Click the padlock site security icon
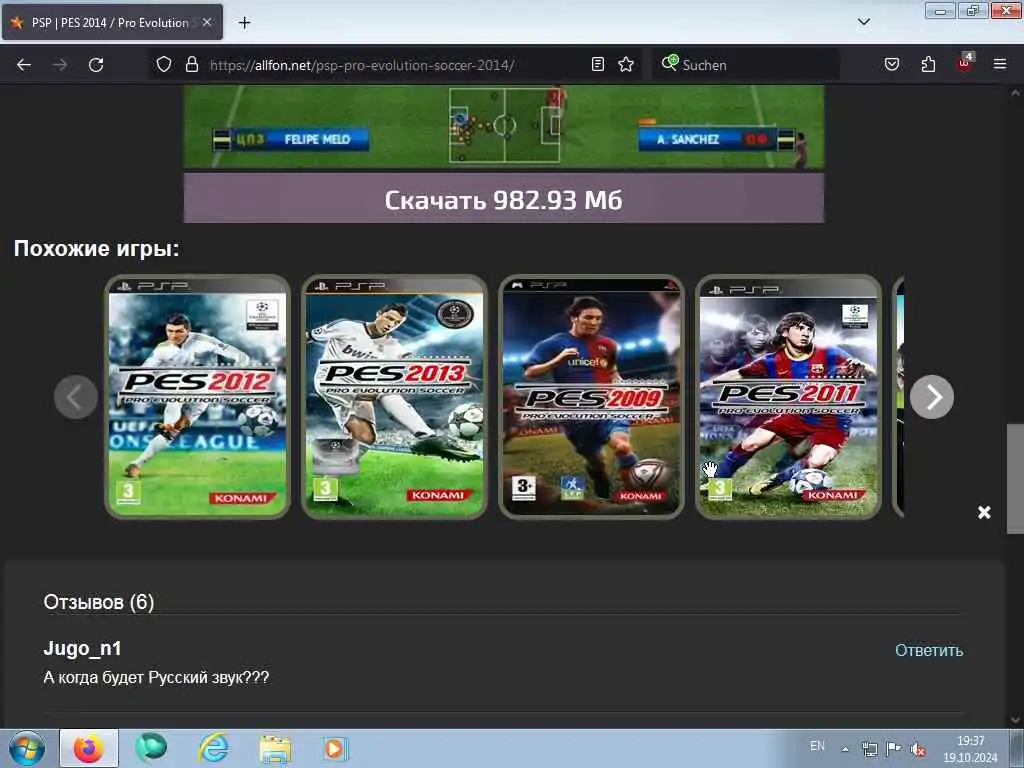Viewport: 1024px width, 768px height. click(191, 65)
